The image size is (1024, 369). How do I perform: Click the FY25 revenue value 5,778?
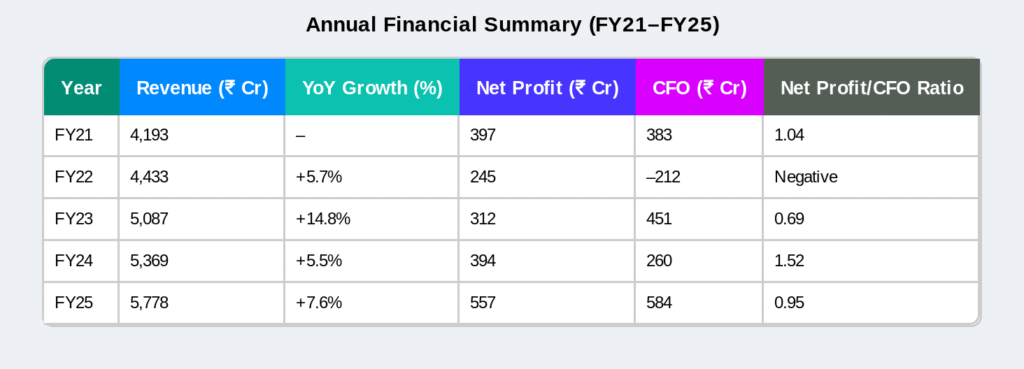coord(150,302)
